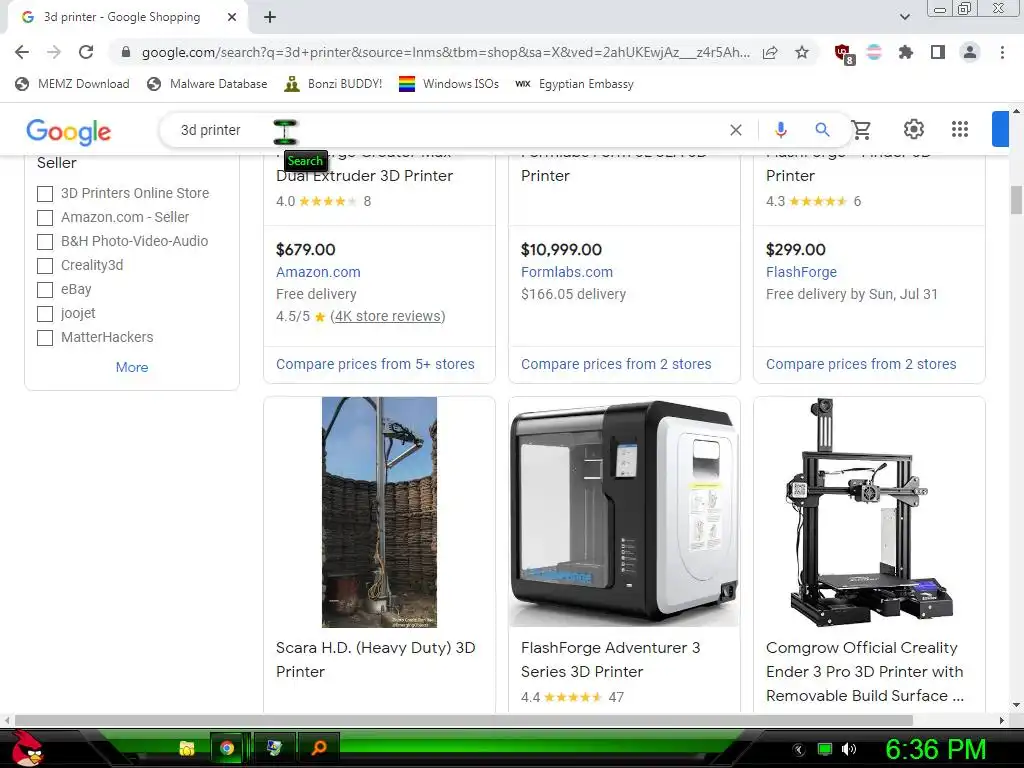The width and height of the screenshot is (1024, 768).
Task: Open Google apps grid
Action: click(959, 129)
